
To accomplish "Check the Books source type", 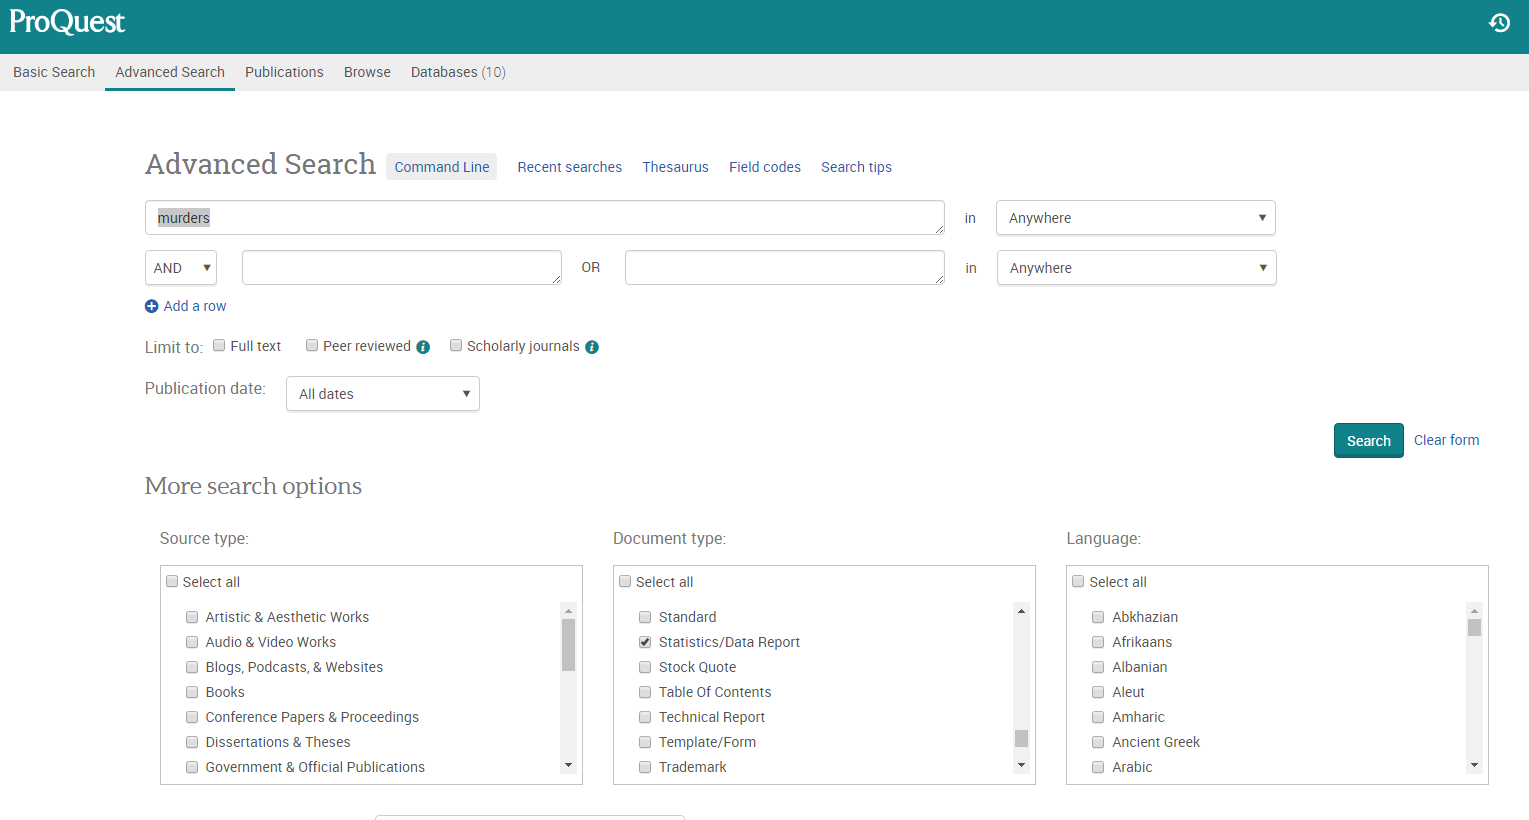I will point(192,692).
